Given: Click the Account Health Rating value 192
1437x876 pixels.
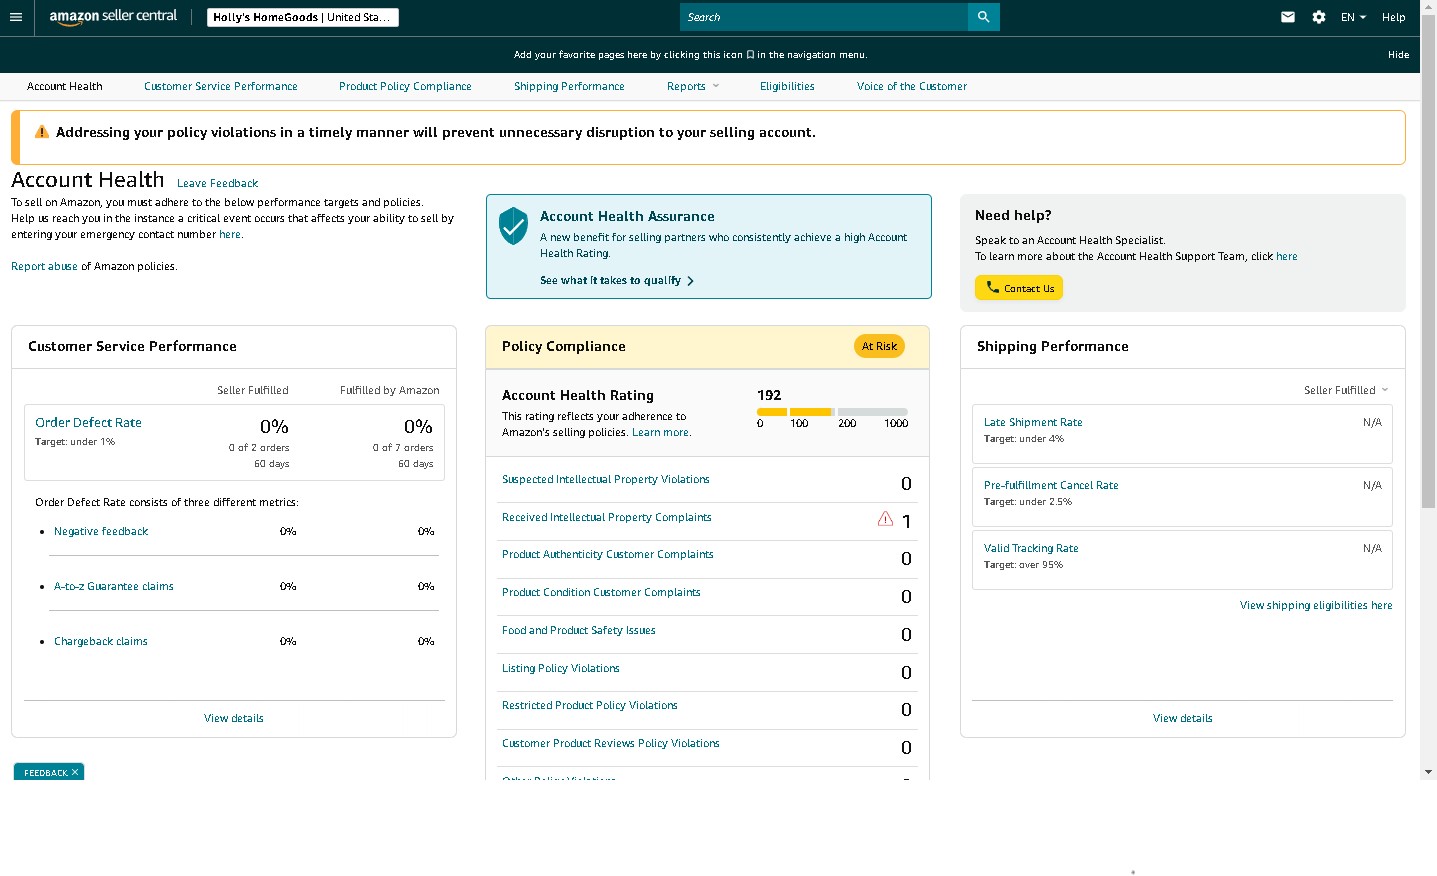Looking at the screenshot, I should [x=769, y=396].
